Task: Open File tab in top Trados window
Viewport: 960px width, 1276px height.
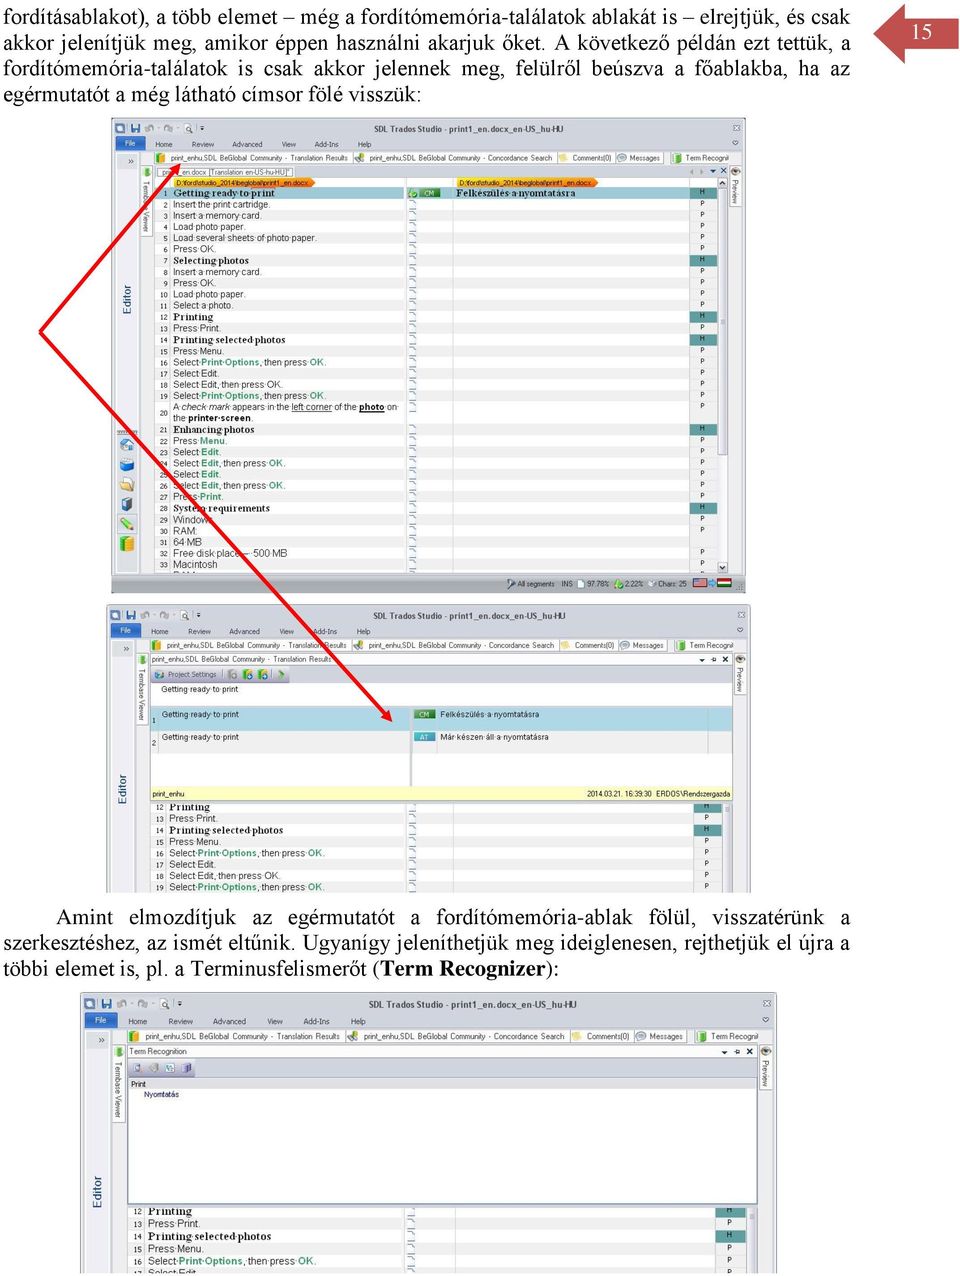Action: 130,144
